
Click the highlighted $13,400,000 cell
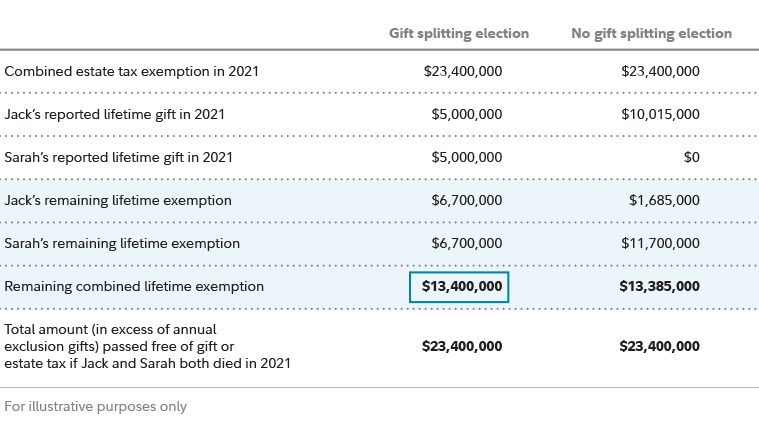[460, 286]
